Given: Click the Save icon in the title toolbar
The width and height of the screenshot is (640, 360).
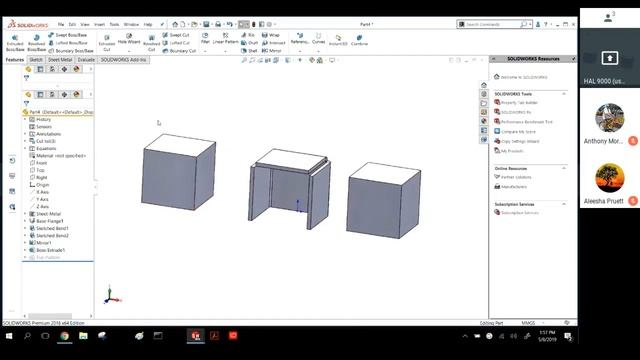Looking at the screenshot, I should point(207,24).
